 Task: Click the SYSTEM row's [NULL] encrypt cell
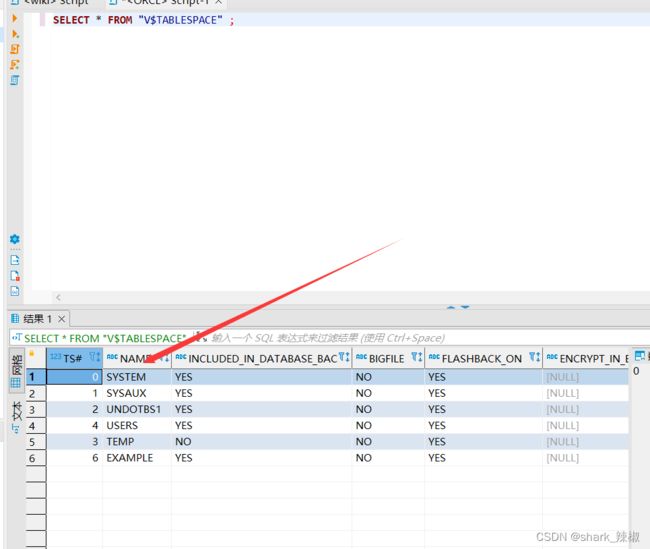pyautogui.click(x=586, y=377)
